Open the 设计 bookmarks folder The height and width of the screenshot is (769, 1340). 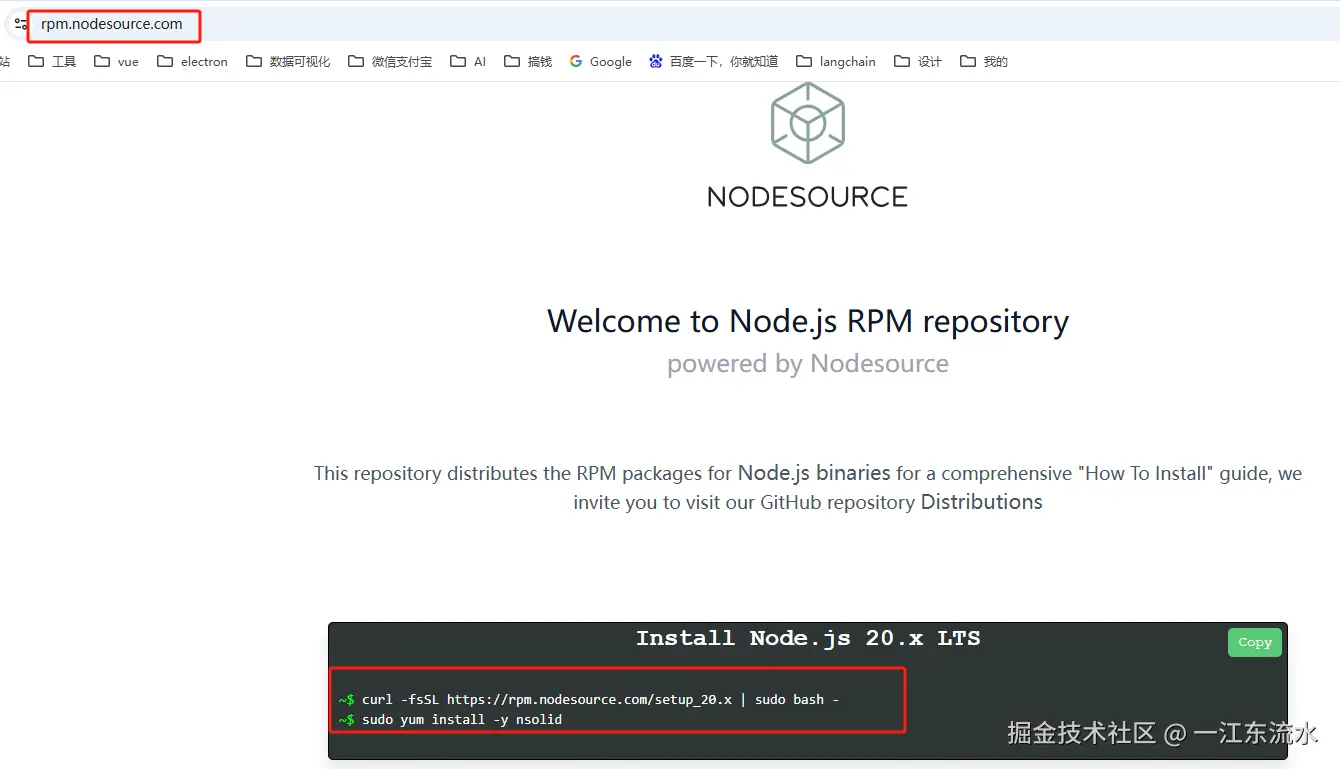click(x=918, y=61)
